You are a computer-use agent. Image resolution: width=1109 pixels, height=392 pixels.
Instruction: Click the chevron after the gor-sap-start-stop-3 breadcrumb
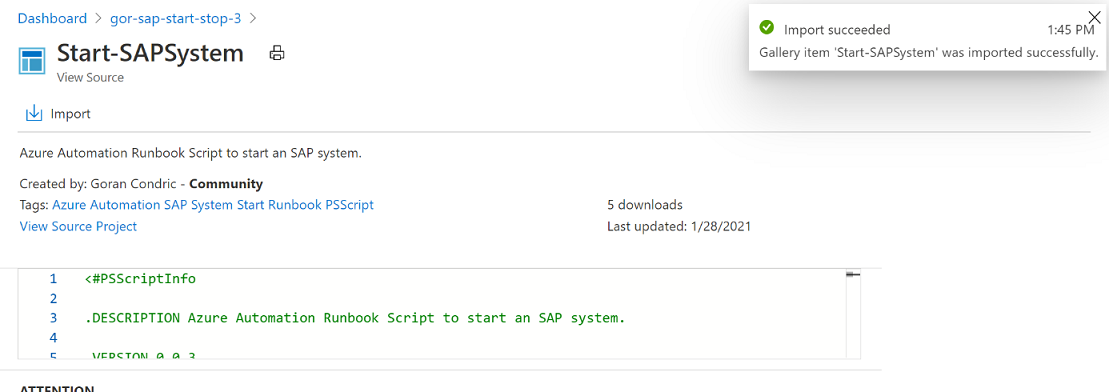252,18
